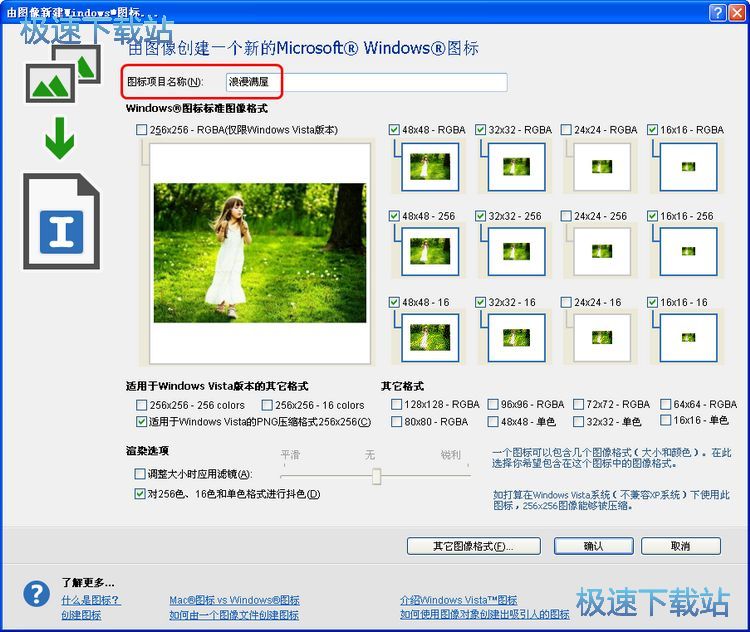Select the 32x32 - 256 preview image
Image resolution: width=750 pixels, height=632 pixels.
click(516, 251)
